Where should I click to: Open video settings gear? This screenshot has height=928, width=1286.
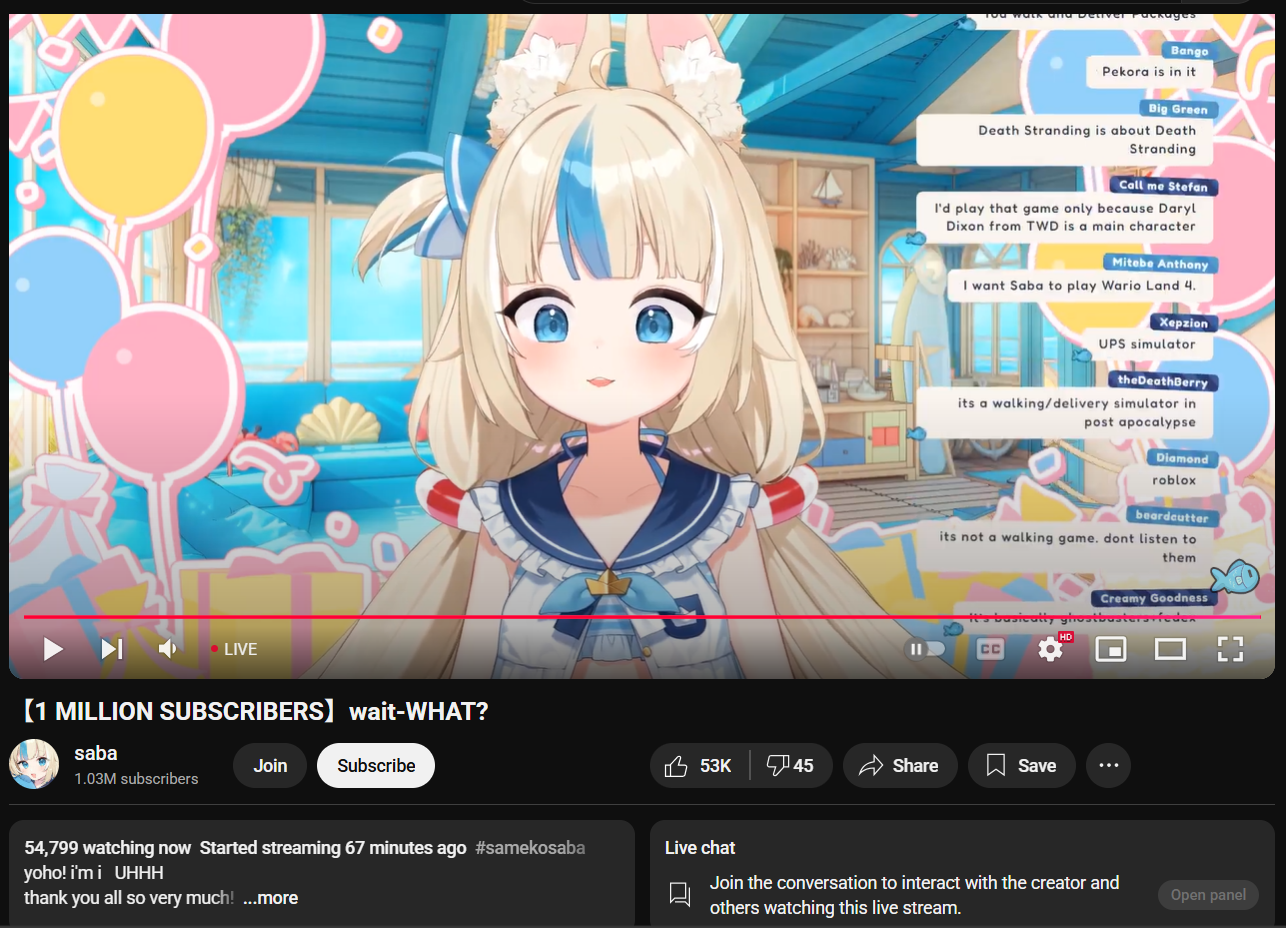[x=1050, y=649]
